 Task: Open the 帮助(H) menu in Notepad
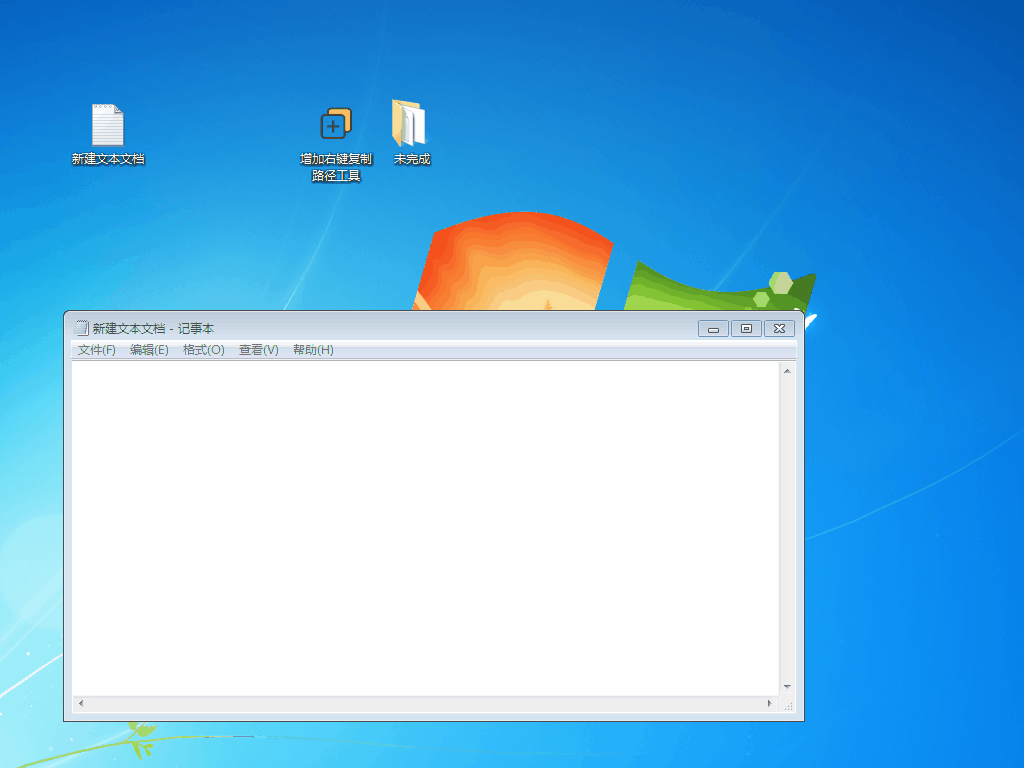[313, 350]
